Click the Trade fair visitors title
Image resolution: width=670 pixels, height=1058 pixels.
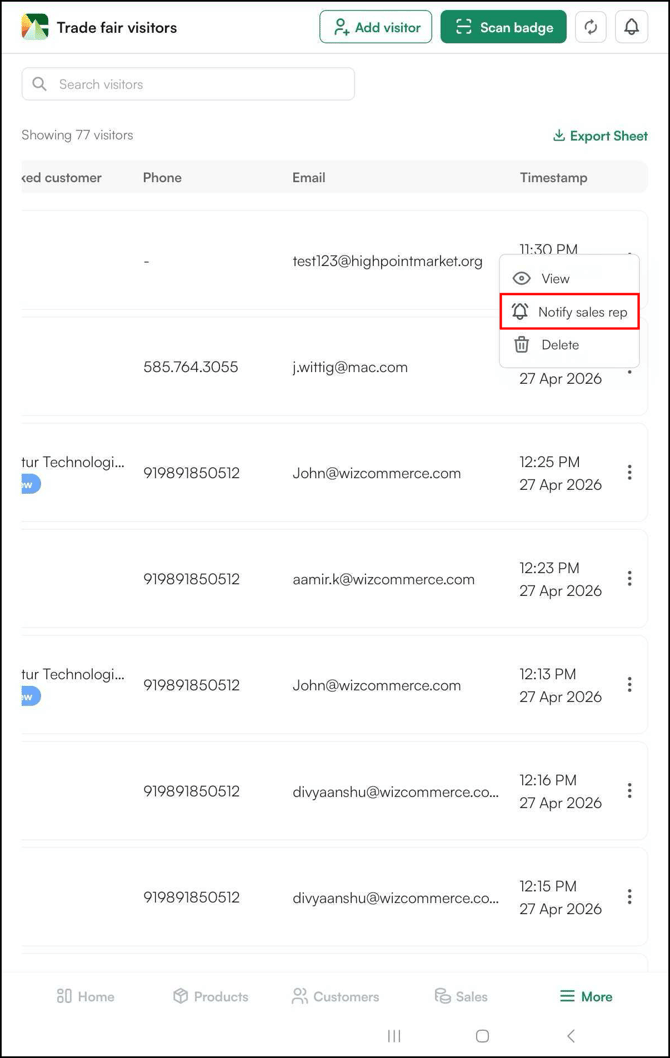point(117,28)
